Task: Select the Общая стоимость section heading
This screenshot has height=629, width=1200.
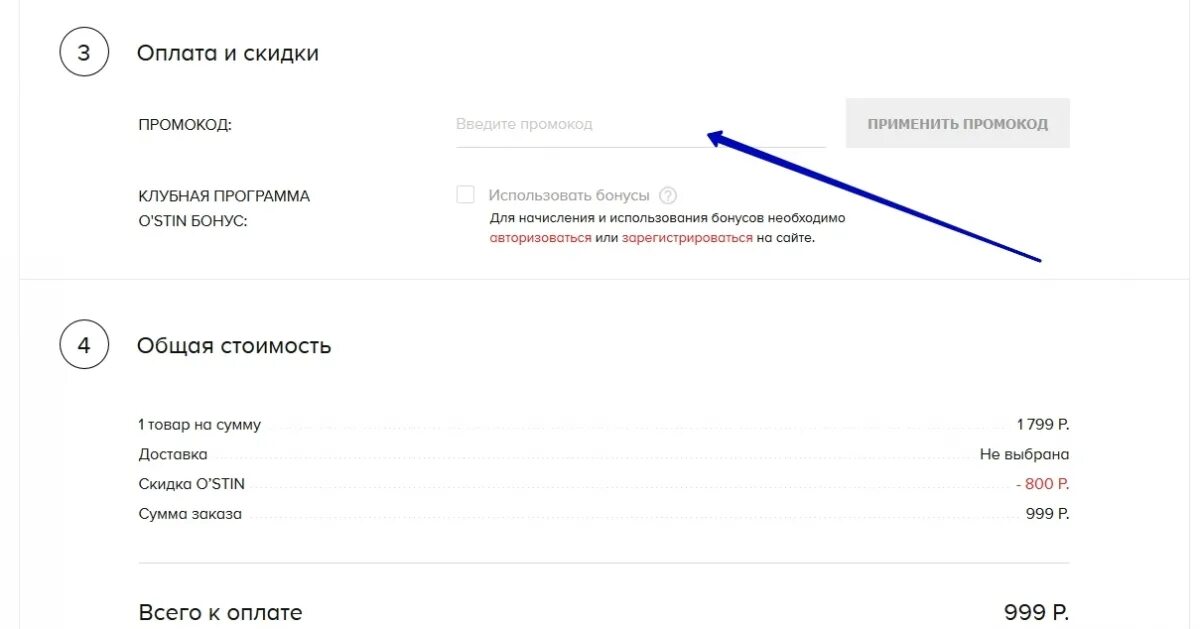Action: (x=234, y=346)
